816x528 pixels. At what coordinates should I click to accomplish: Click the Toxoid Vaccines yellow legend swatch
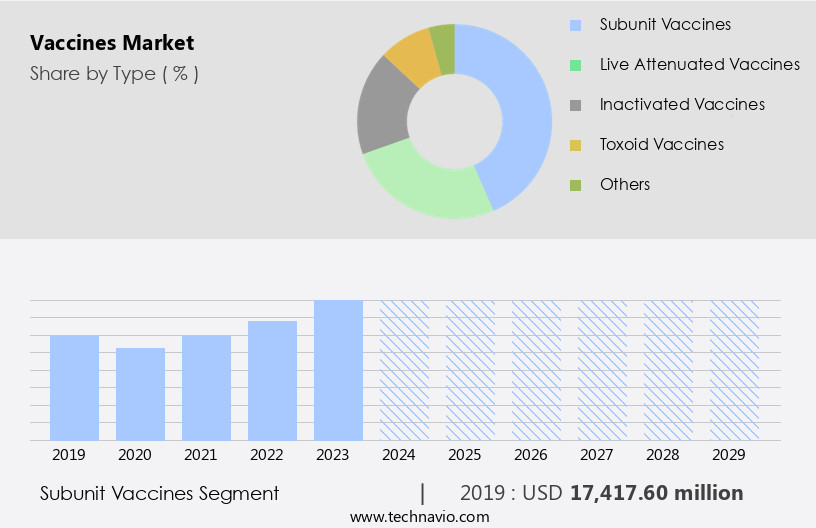tap(575, 145)
